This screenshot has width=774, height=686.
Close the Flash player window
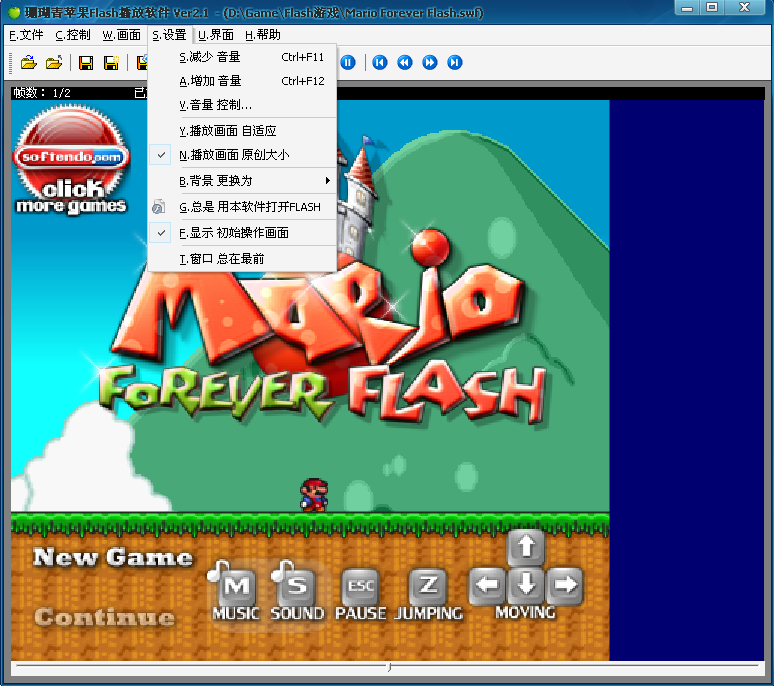[x=744, y=7]
